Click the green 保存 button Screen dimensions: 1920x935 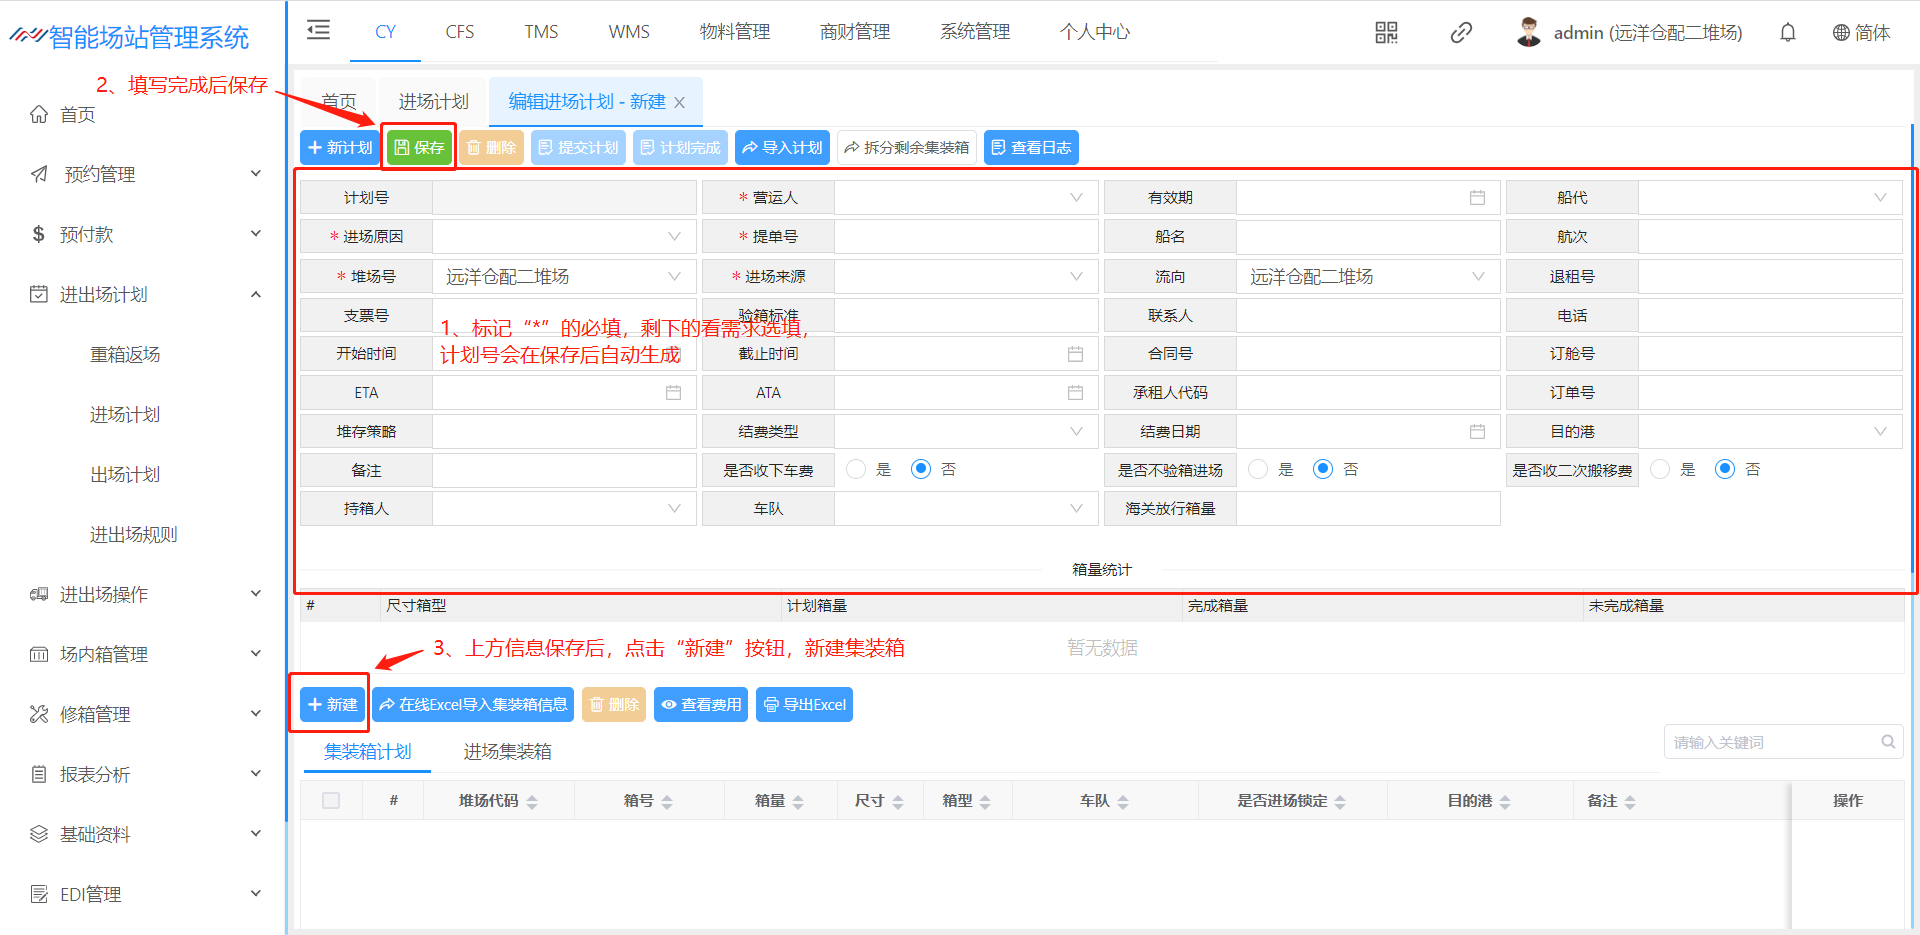pyautogui.click(x=420, y=148)
